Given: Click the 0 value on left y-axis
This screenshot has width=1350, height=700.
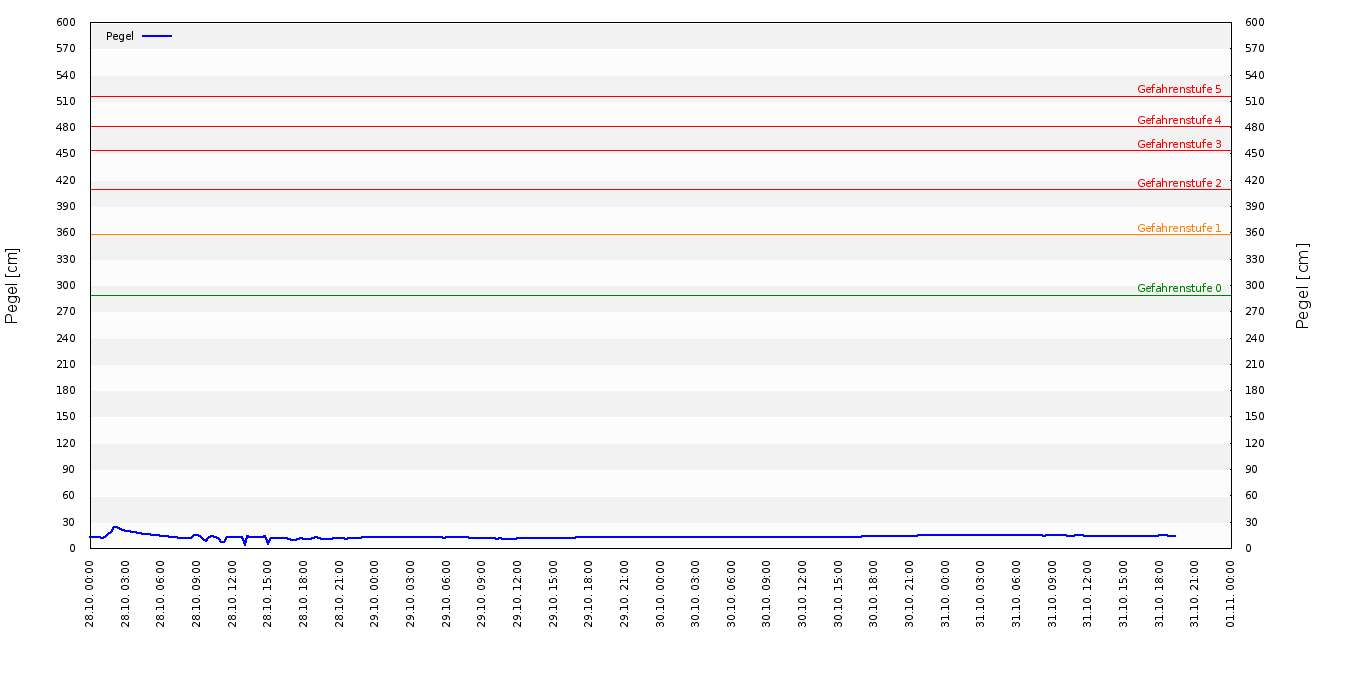Looking at the screenshot, I should (x=72, y=548).
